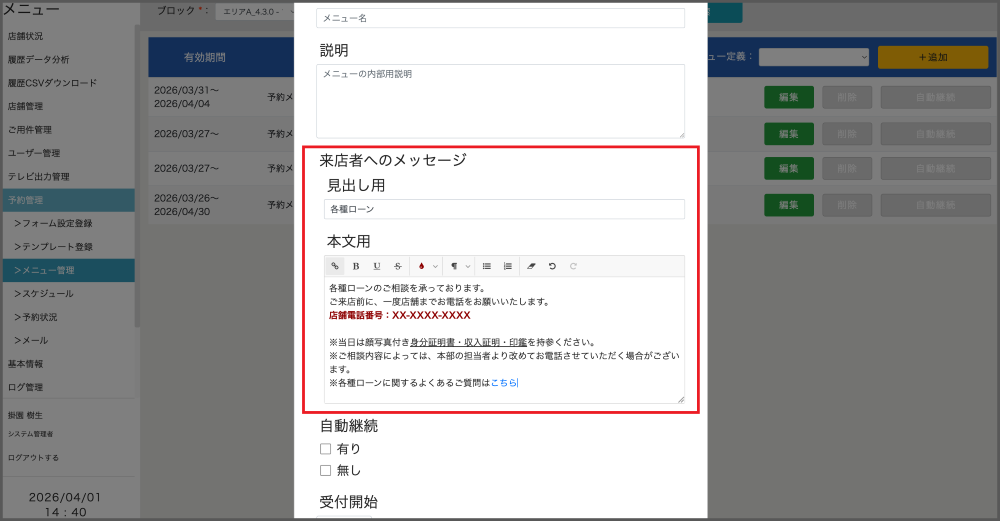Click the 説明 textarea for internal description
1000x521 pixels.
500,101
